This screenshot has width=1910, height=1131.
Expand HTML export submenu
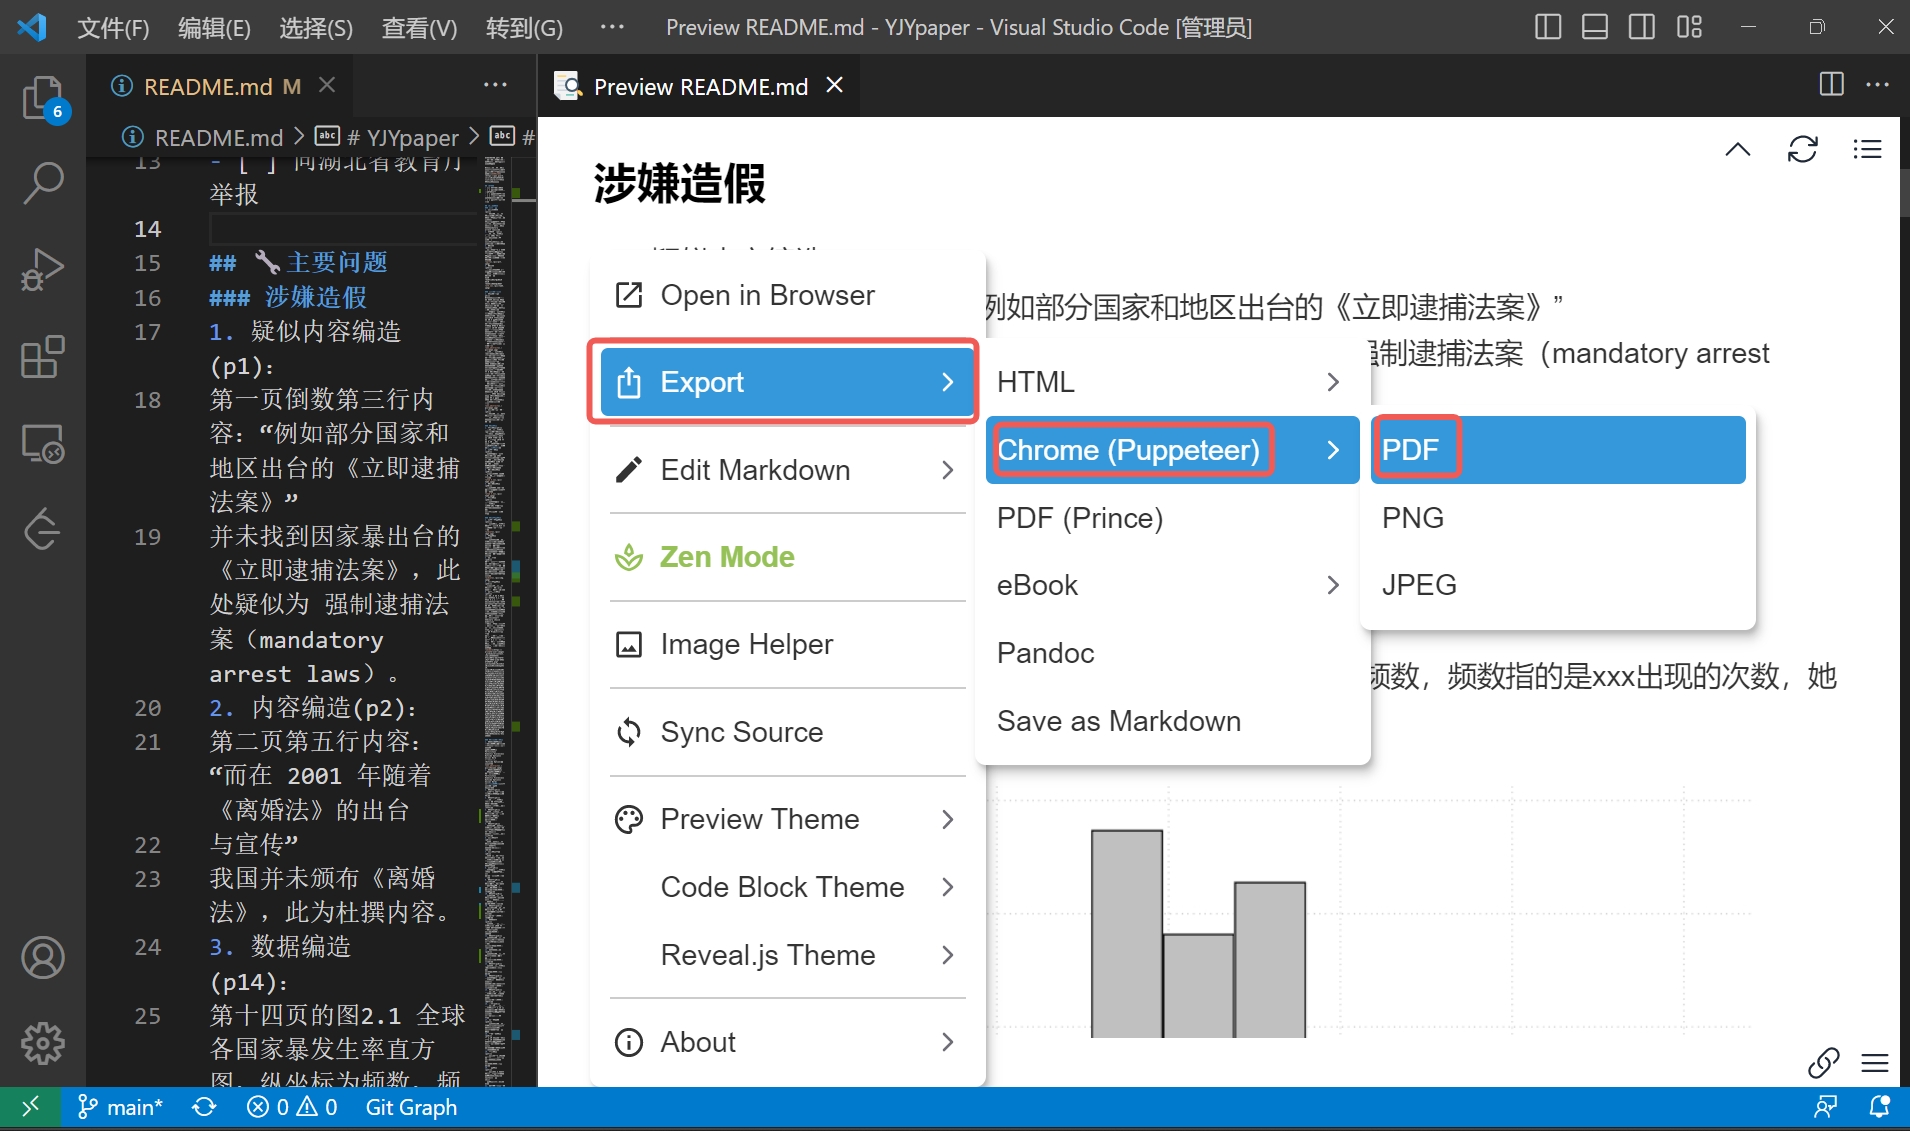point(1172,382)
